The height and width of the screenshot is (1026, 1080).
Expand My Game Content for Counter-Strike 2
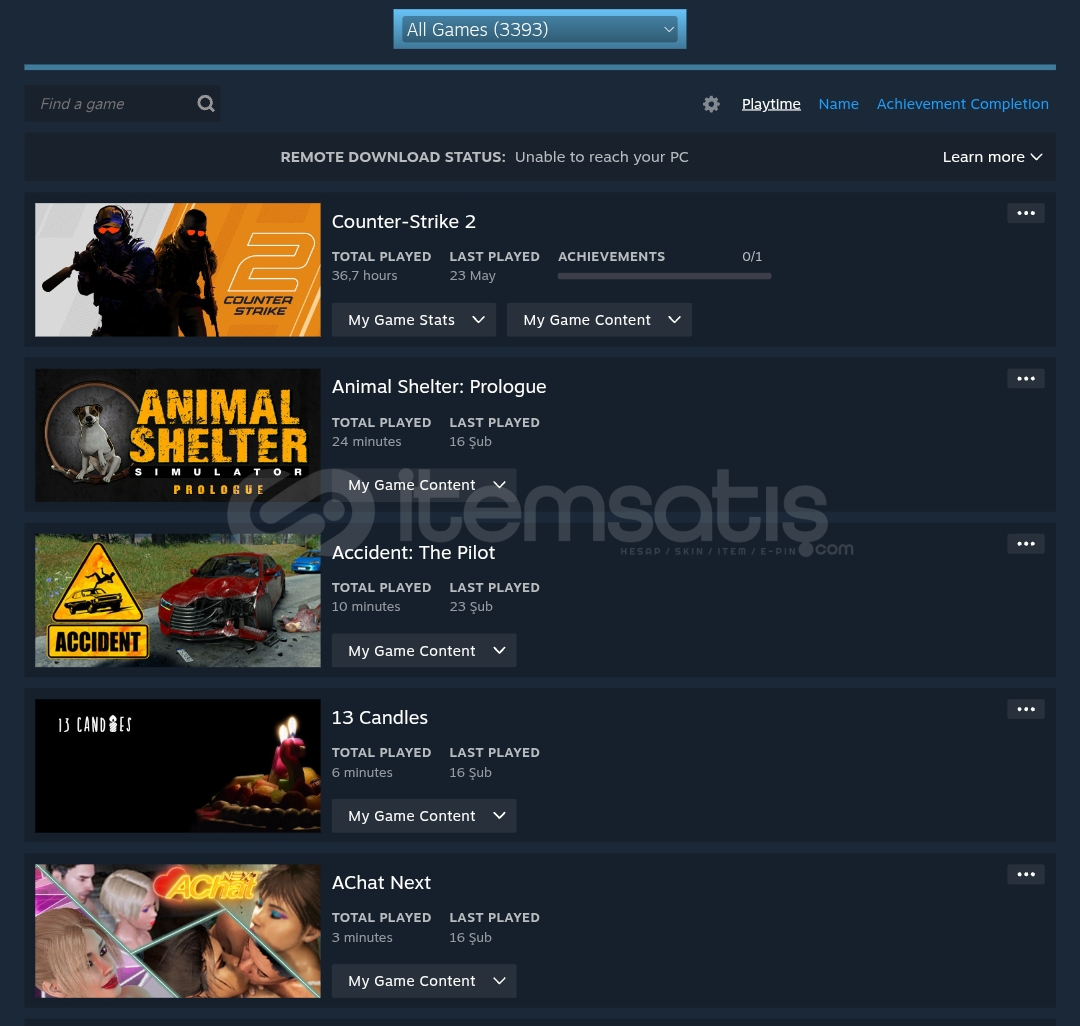click(x=599, y=320)
